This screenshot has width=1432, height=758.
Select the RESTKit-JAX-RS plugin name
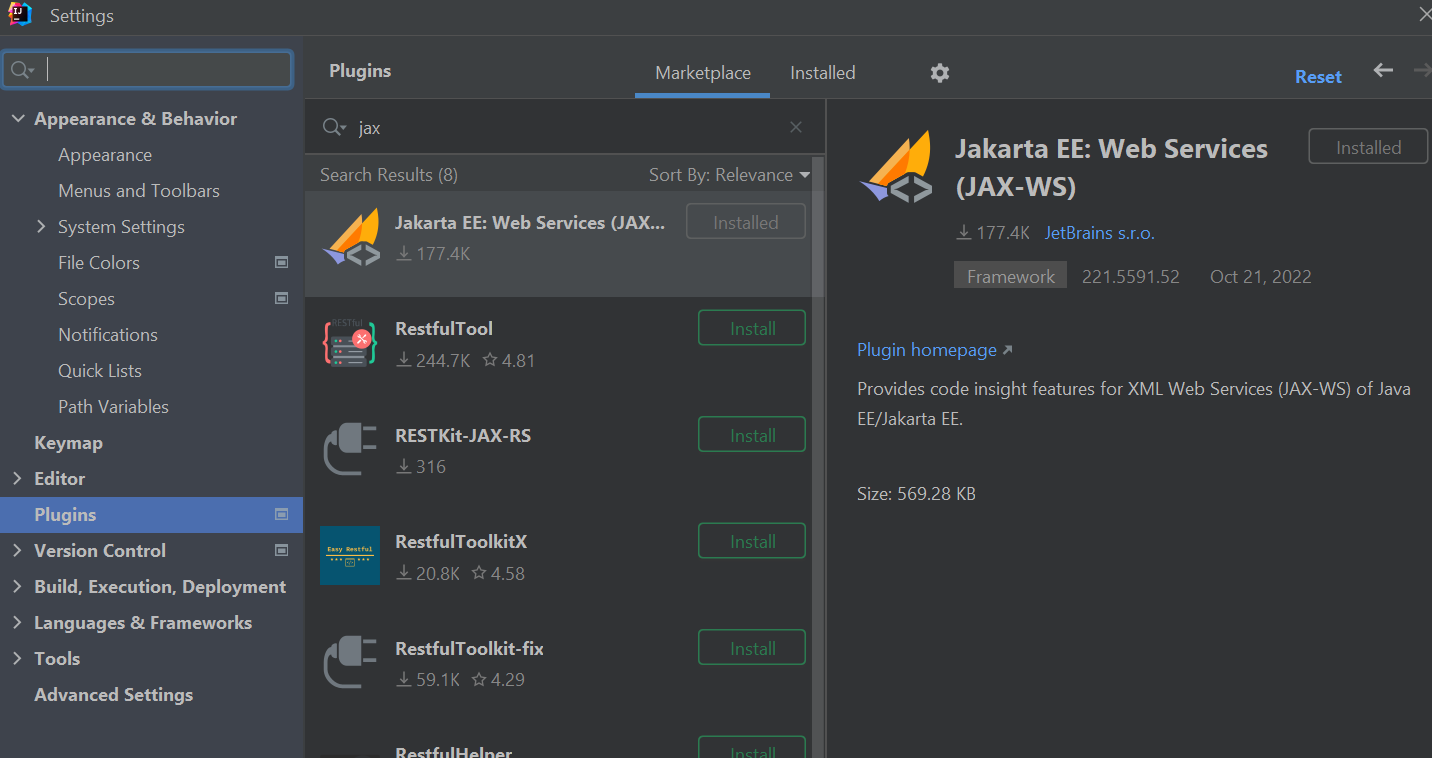463,436
